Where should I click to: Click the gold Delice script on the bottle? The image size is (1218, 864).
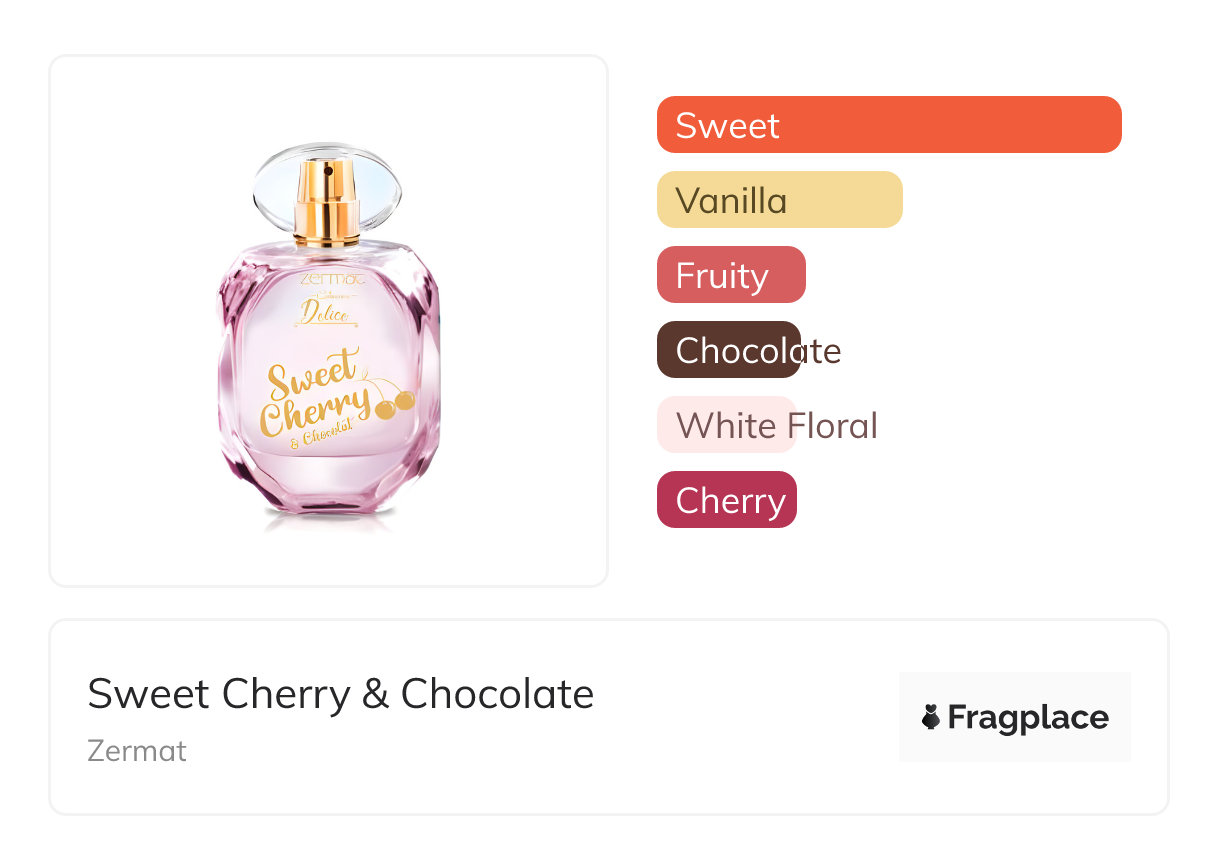point(324,314)
